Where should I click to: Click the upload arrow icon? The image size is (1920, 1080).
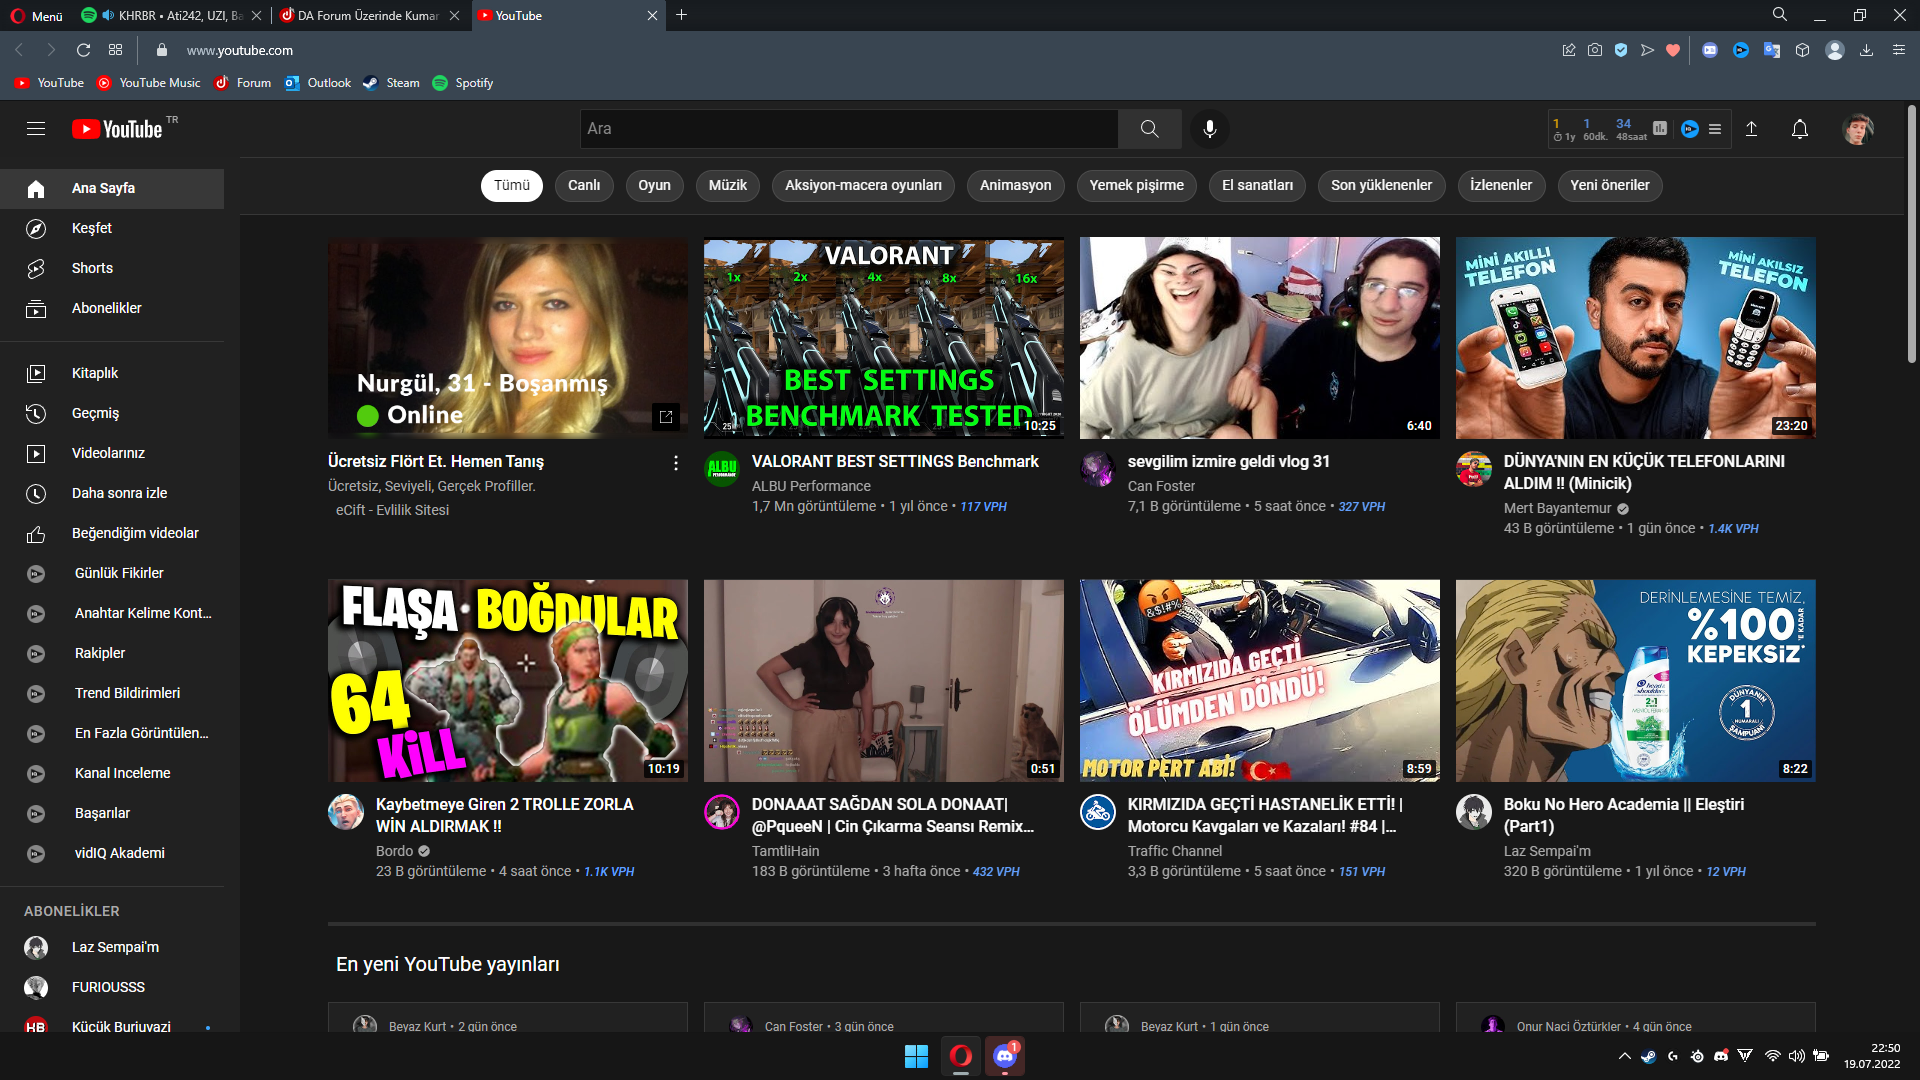[1751, 129]
